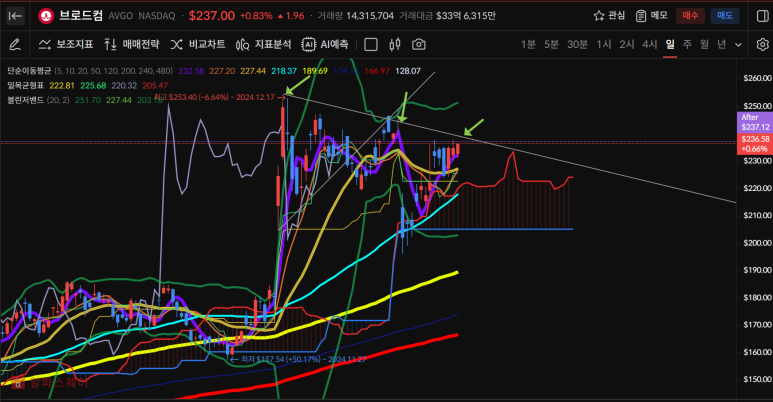Open 보조지표 indicators menu
The height and width of the screenshot is (402, 773).
[66, 44]
